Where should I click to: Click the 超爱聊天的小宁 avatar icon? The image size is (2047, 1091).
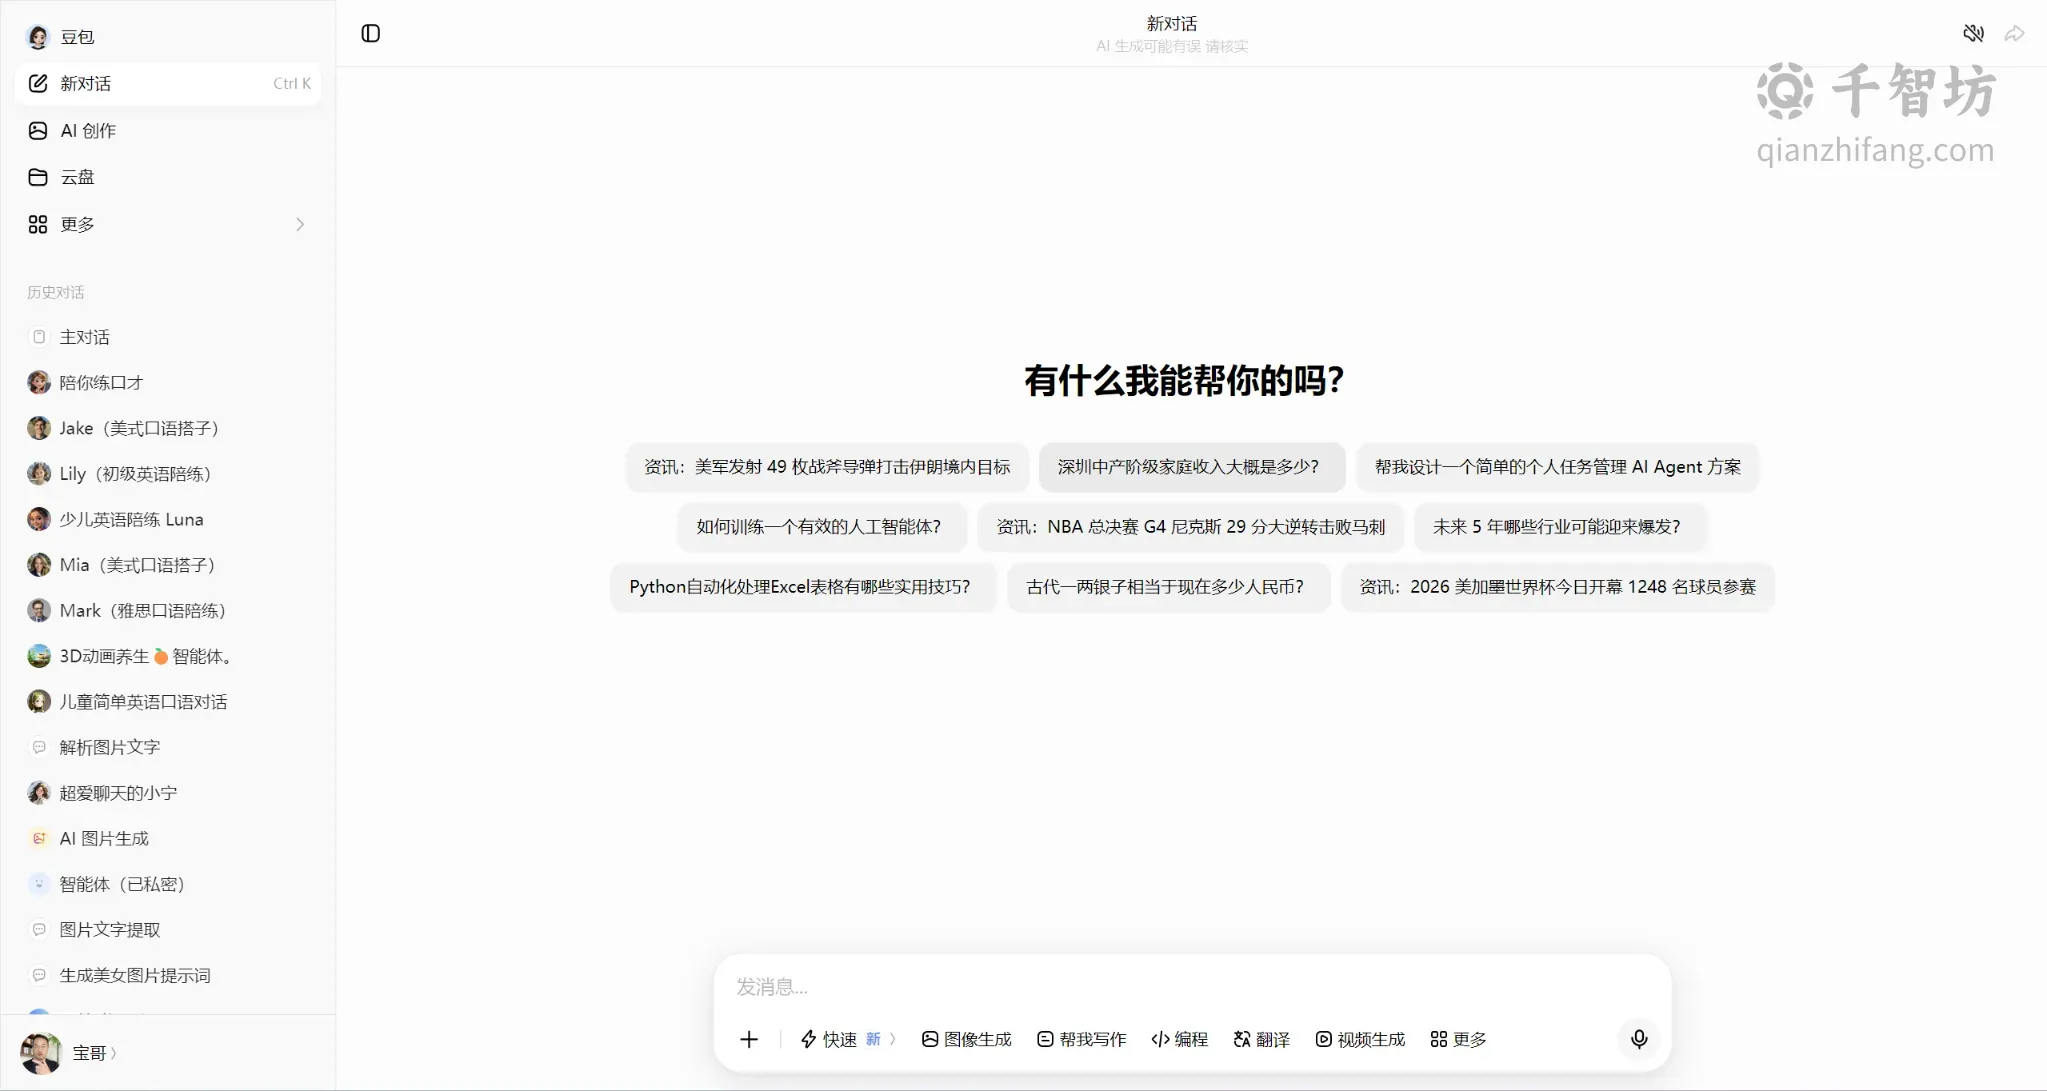(x=39, y=793)
